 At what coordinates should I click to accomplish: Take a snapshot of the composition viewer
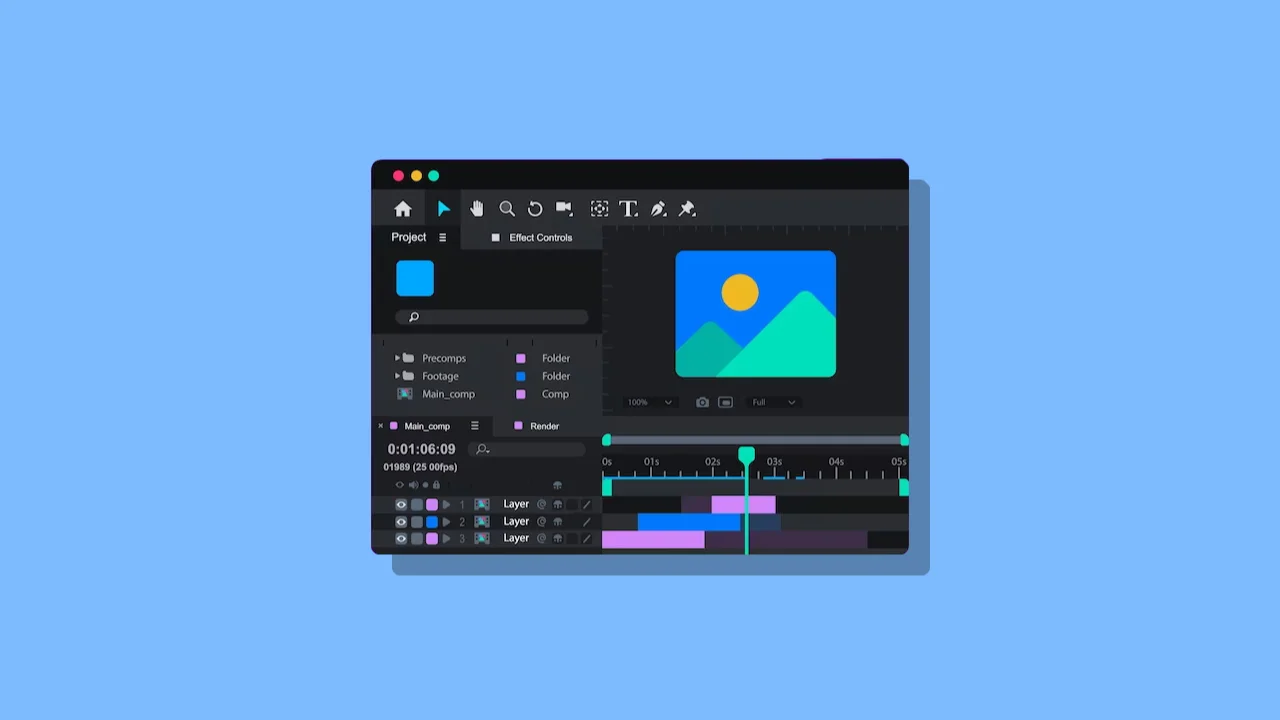pyautogui.click(x=702, y=402)
